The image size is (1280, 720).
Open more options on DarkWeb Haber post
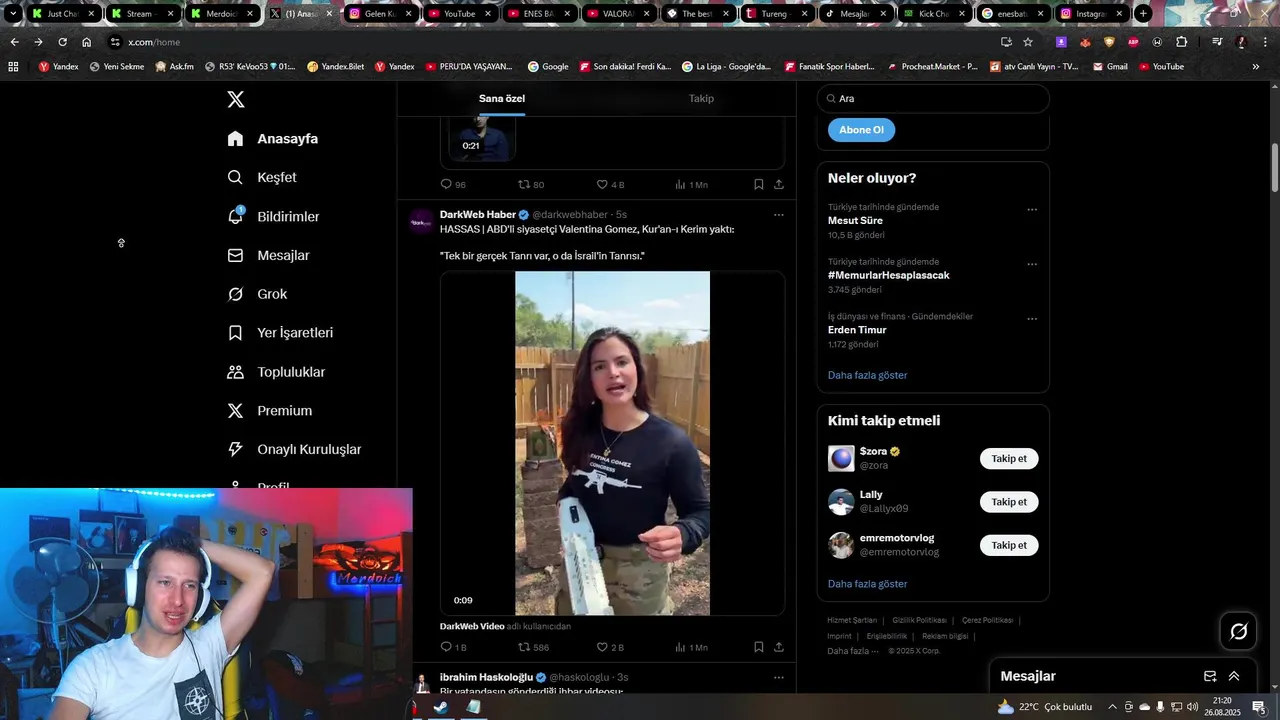779,215
